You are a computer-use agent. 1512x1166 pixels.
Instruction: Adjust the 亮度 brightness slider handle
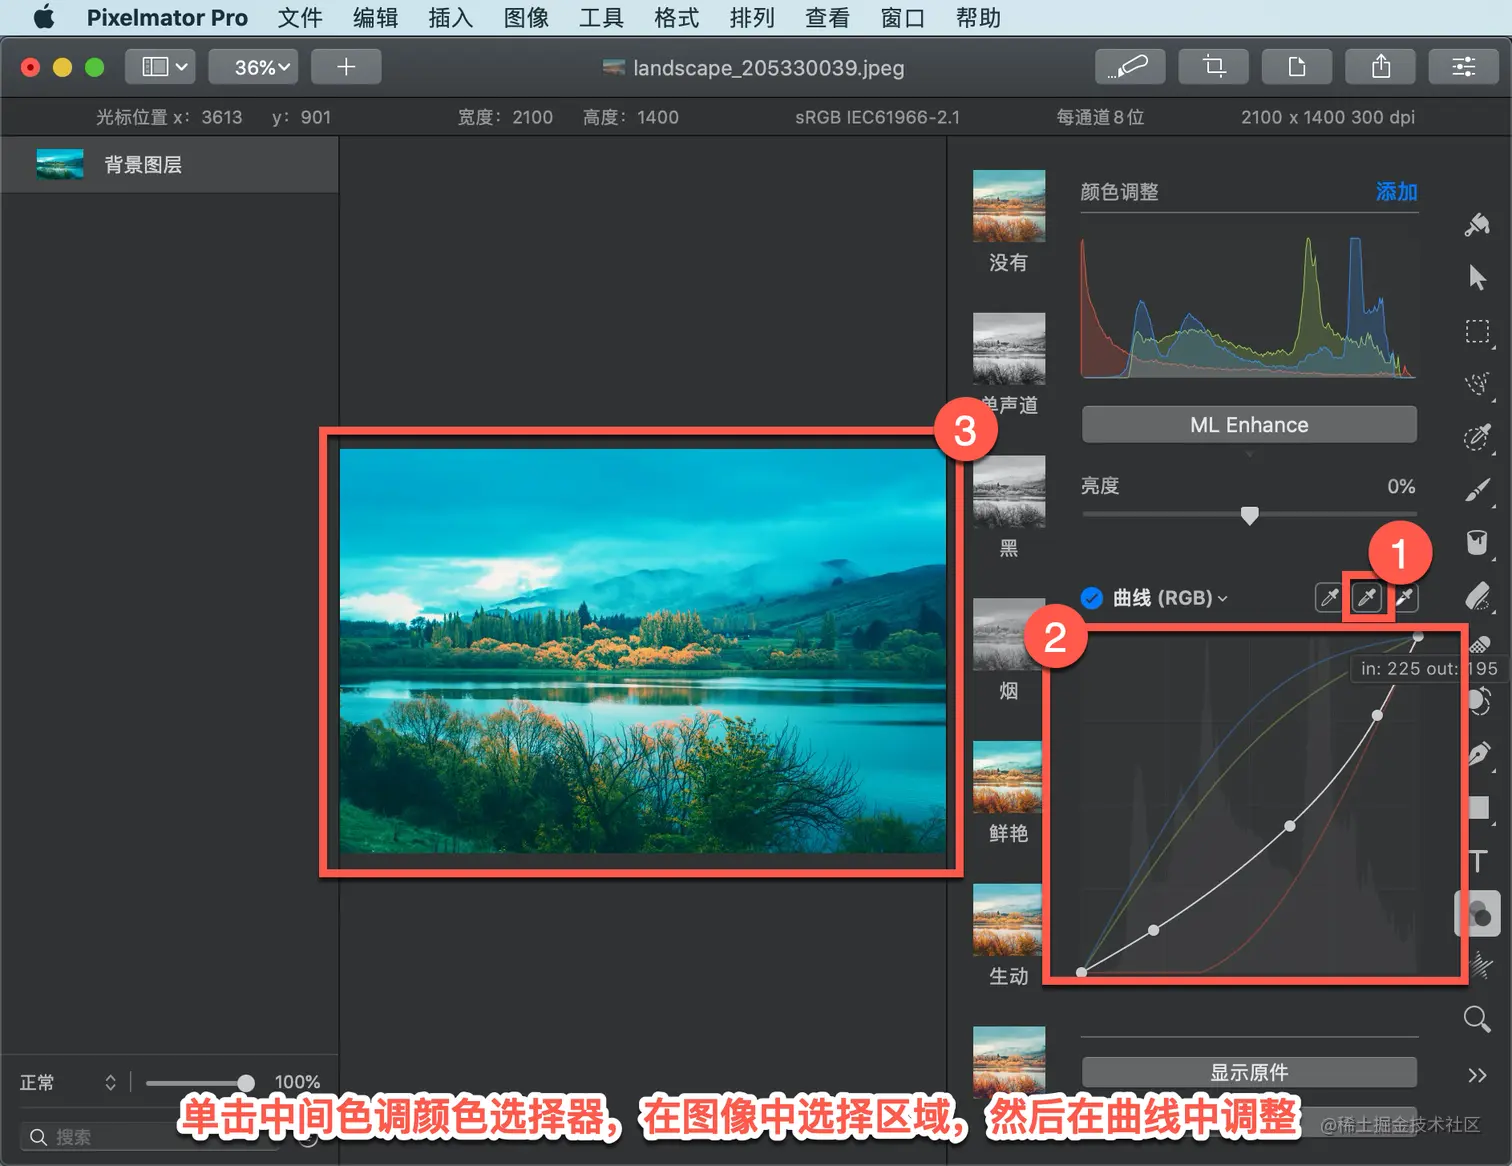point(1249,515)
